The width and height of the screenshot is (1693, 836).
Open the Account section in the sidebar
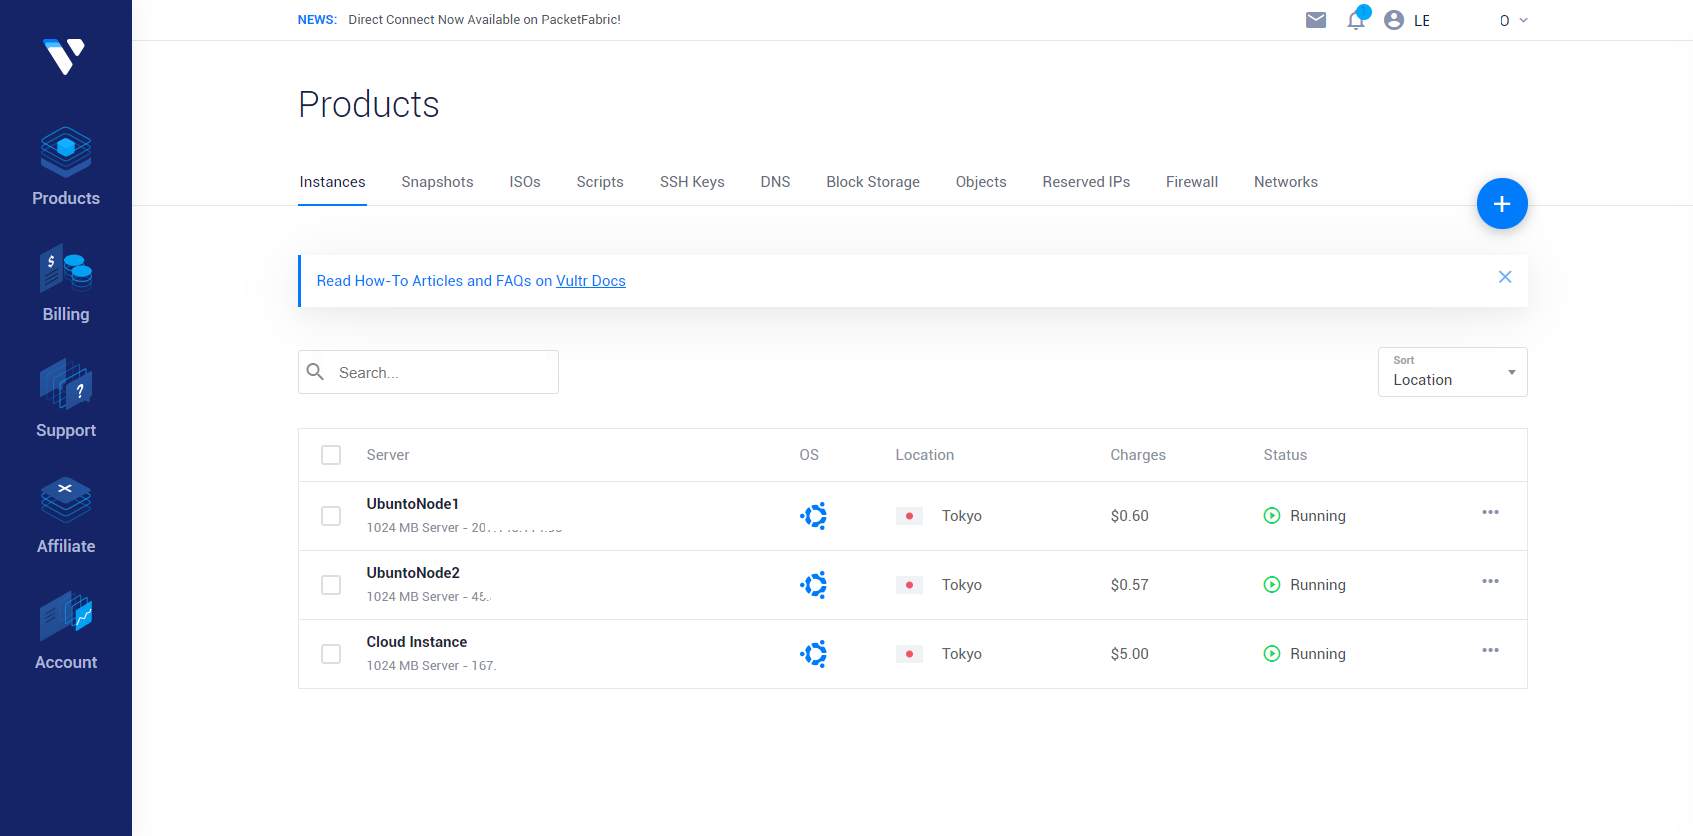click(x=66, y=631)
